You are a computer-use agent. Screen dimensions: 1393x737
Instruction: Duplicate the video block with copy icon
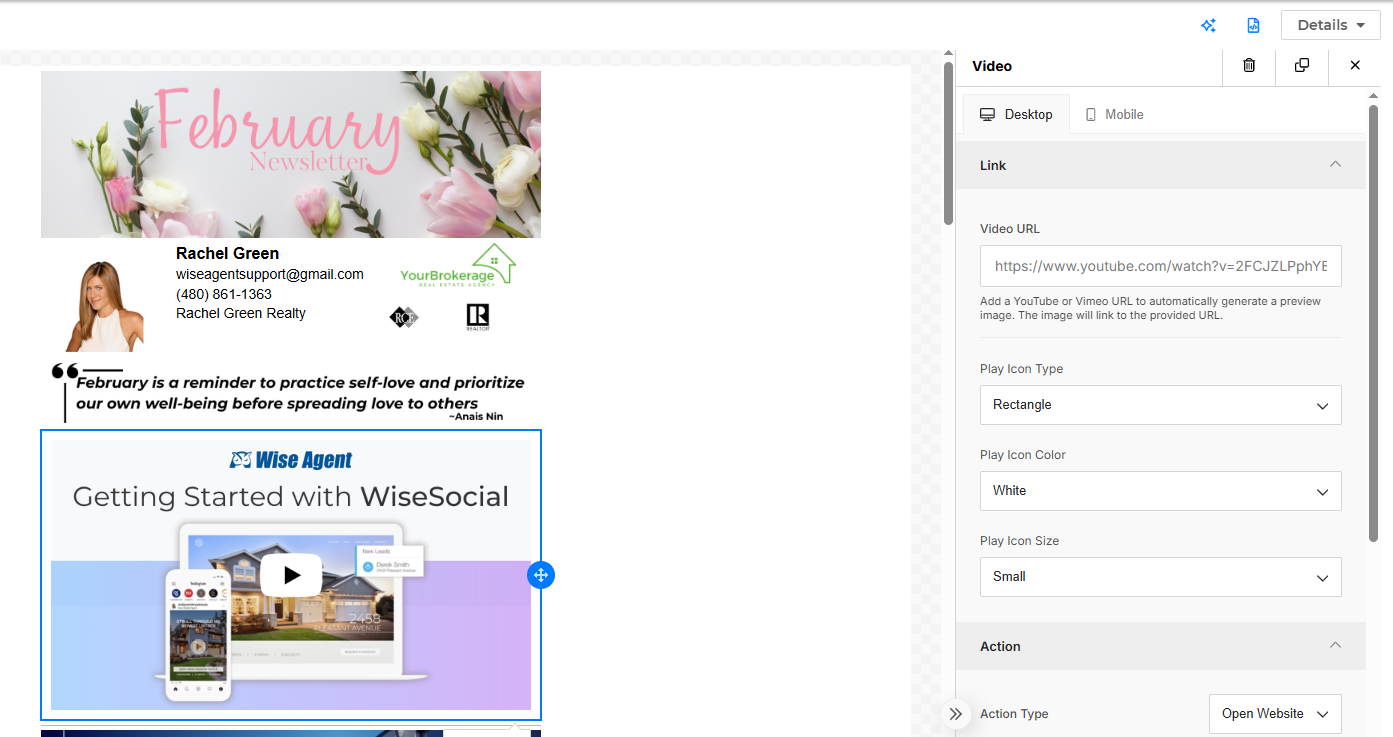coord(1302,65)
